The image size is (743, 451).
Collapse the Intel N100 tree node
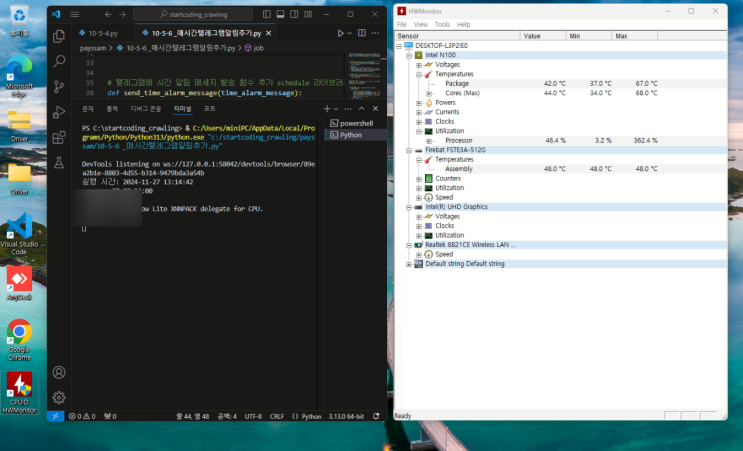click(408, 56)
